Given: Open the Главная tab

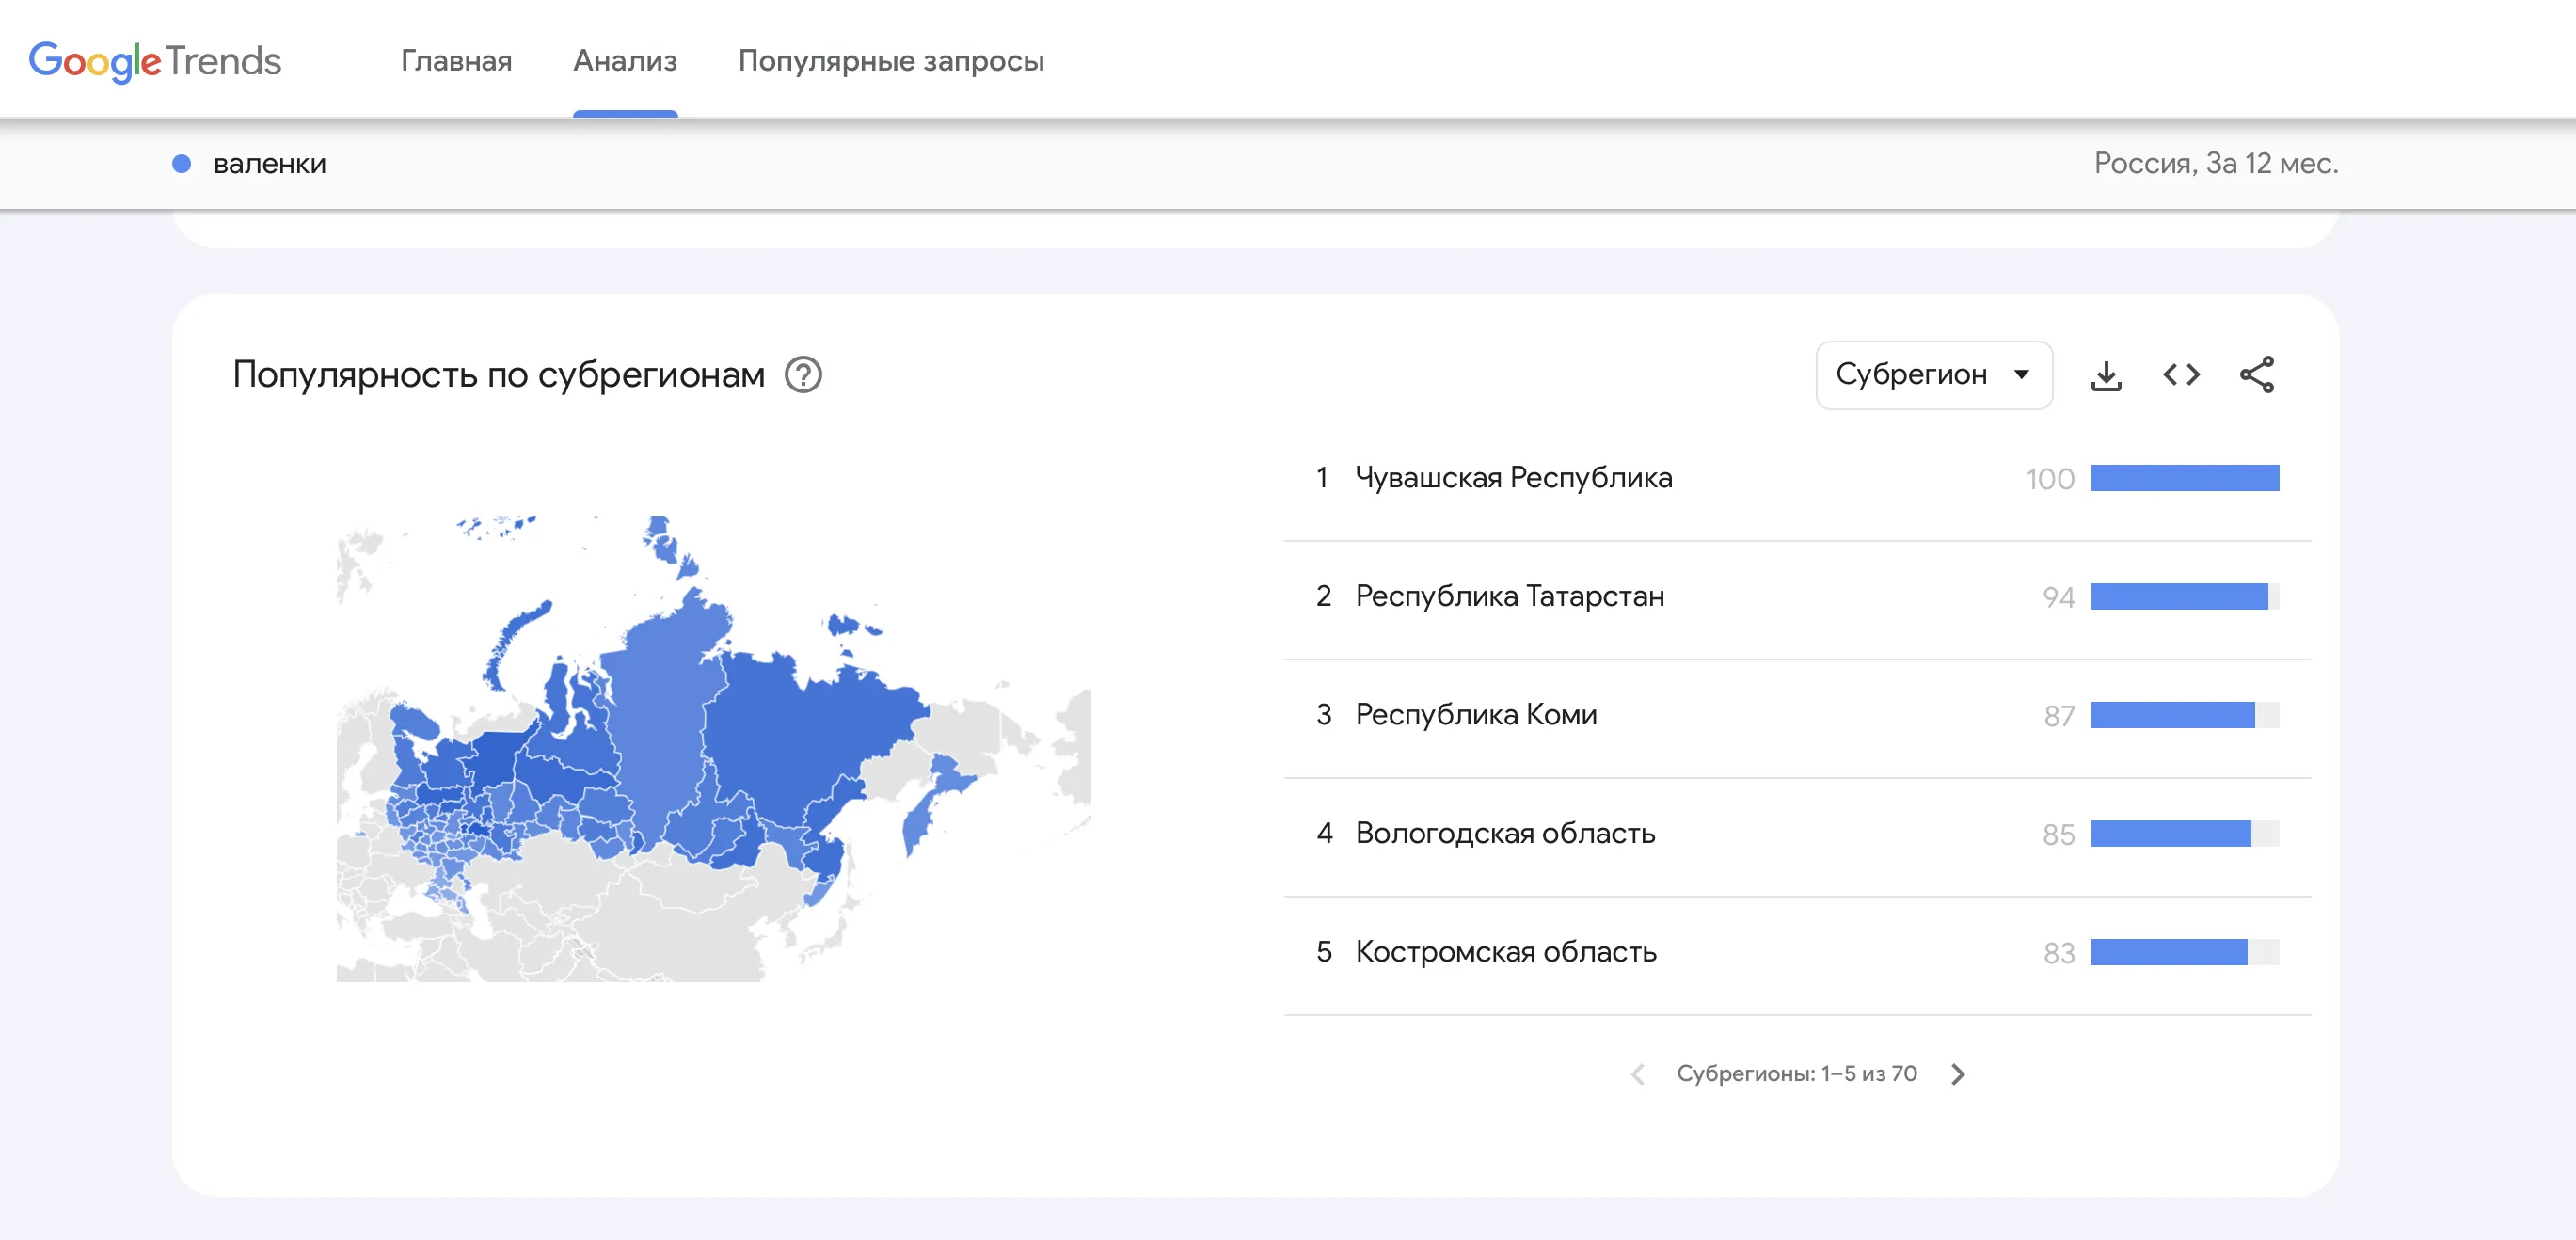Looking at the screenshot, I should point(456,61).
